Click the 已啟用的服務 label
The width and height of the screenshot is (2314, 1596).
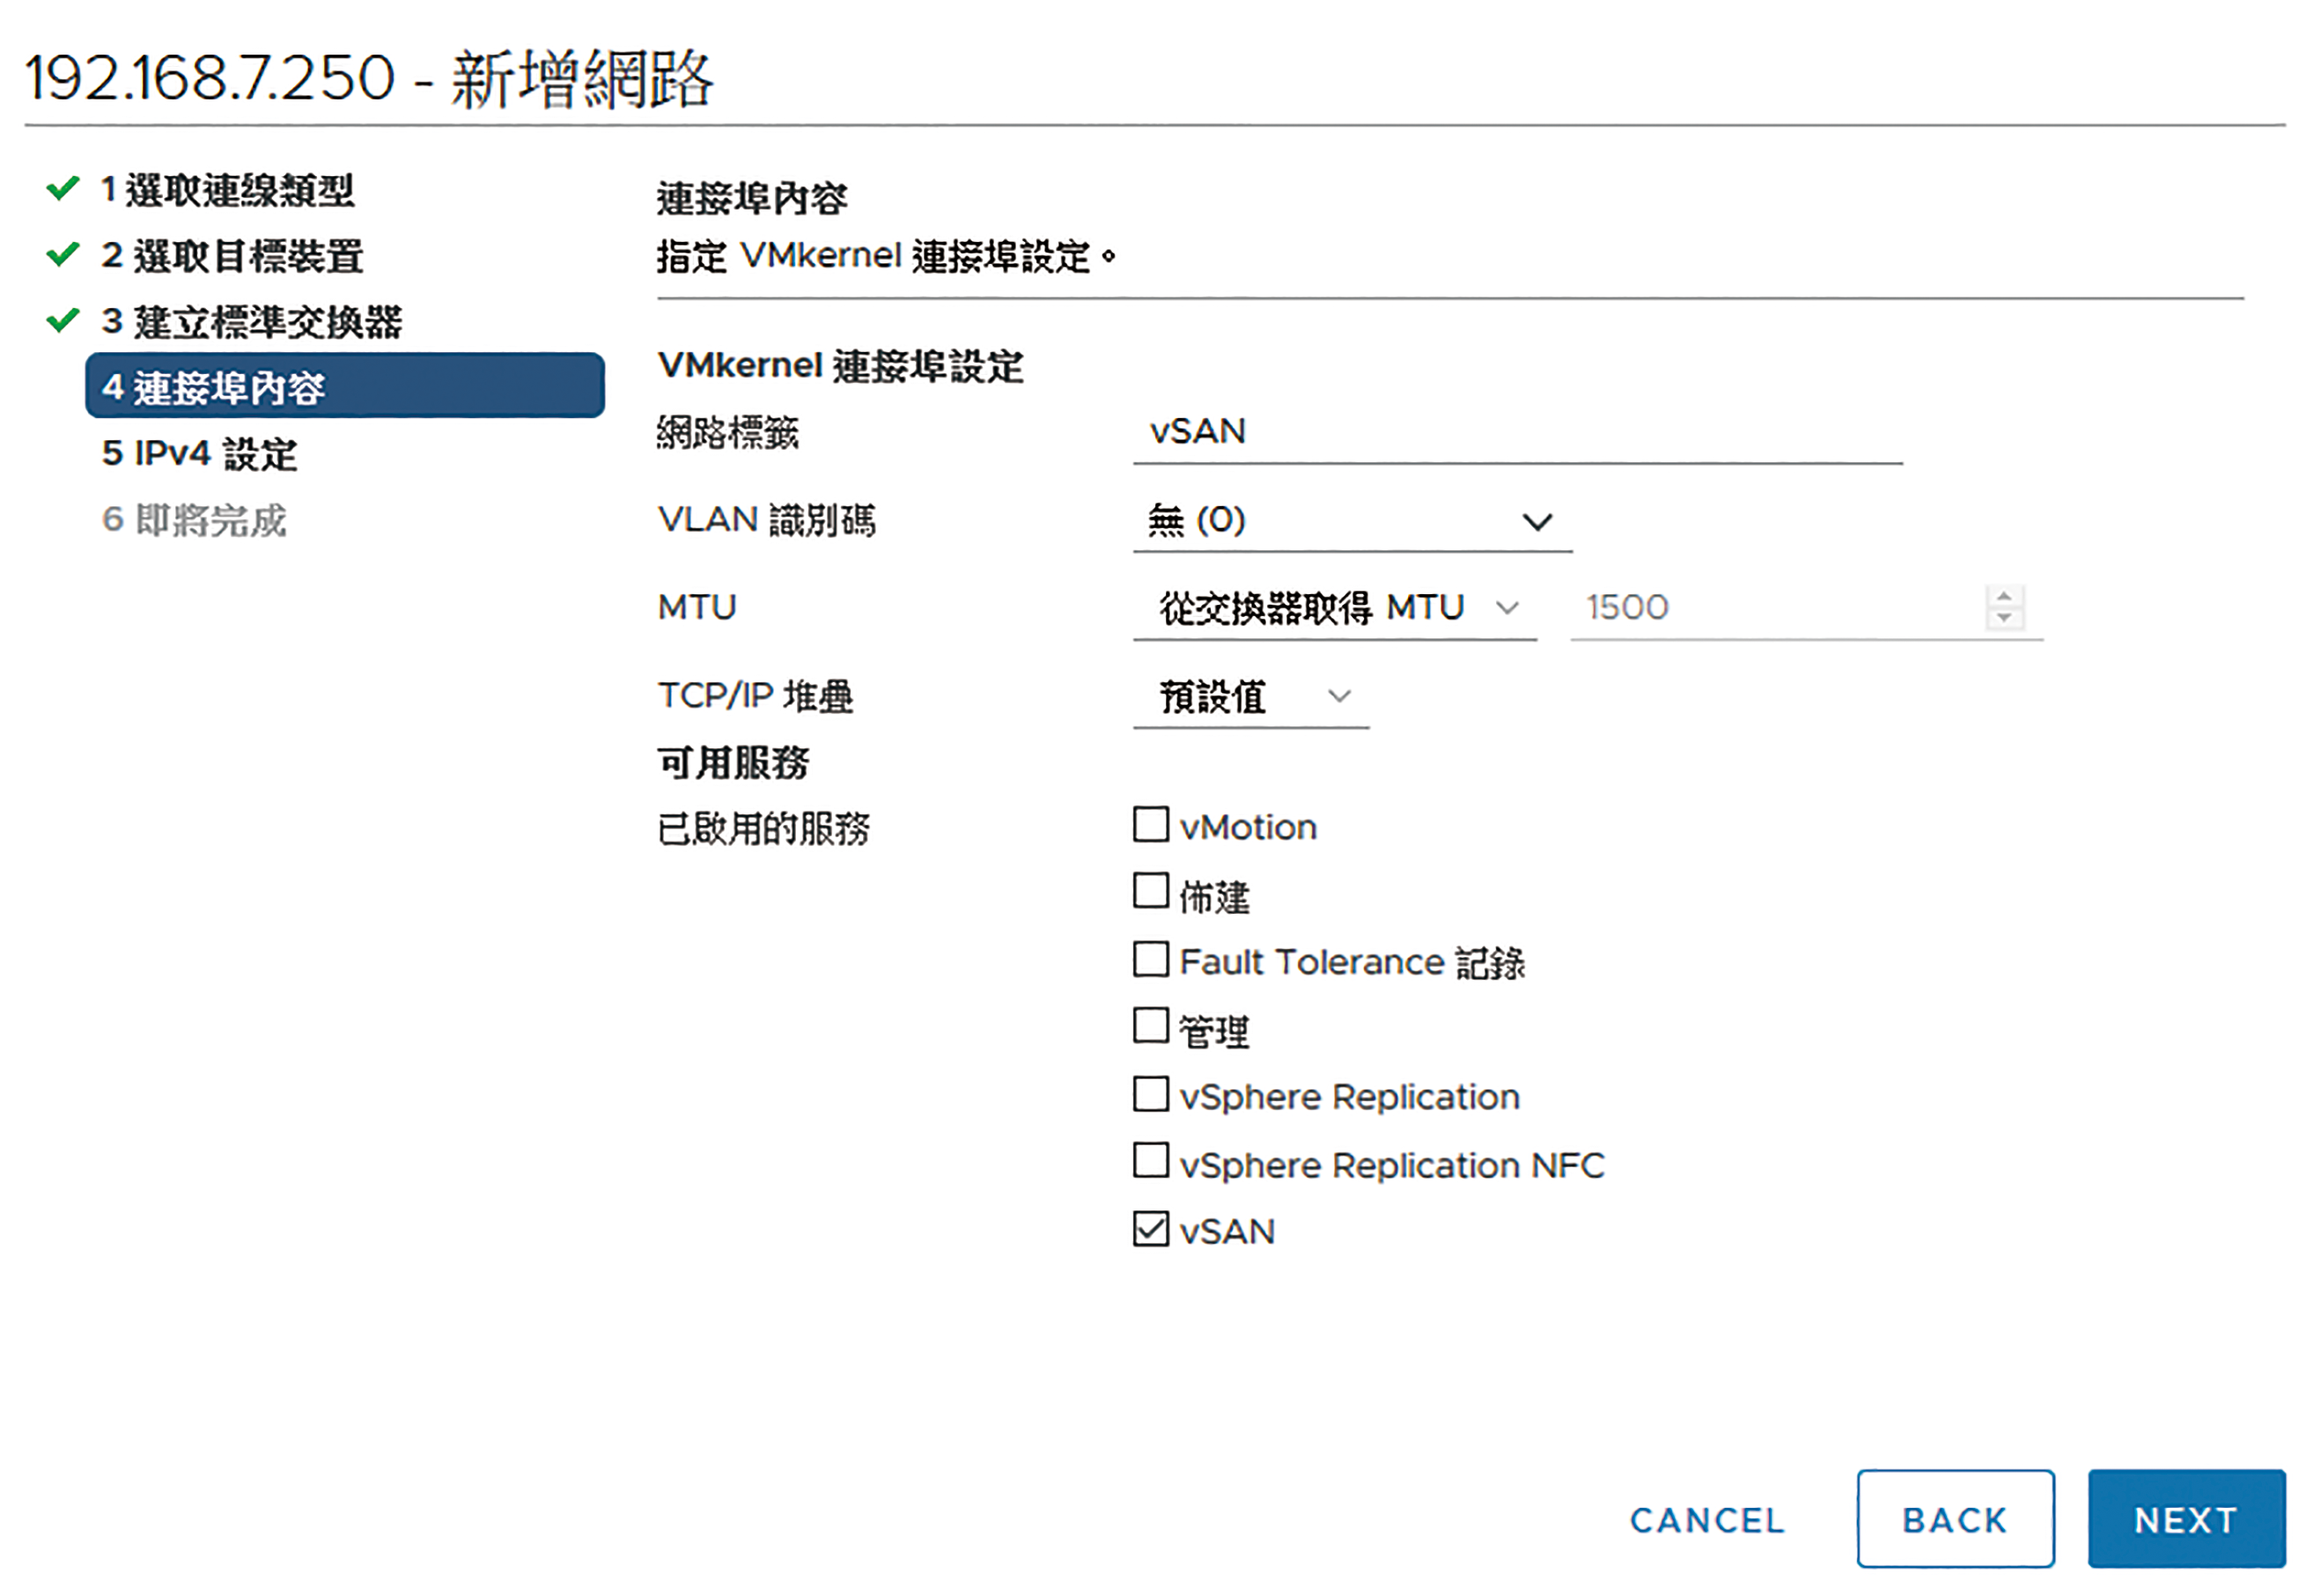764,828
